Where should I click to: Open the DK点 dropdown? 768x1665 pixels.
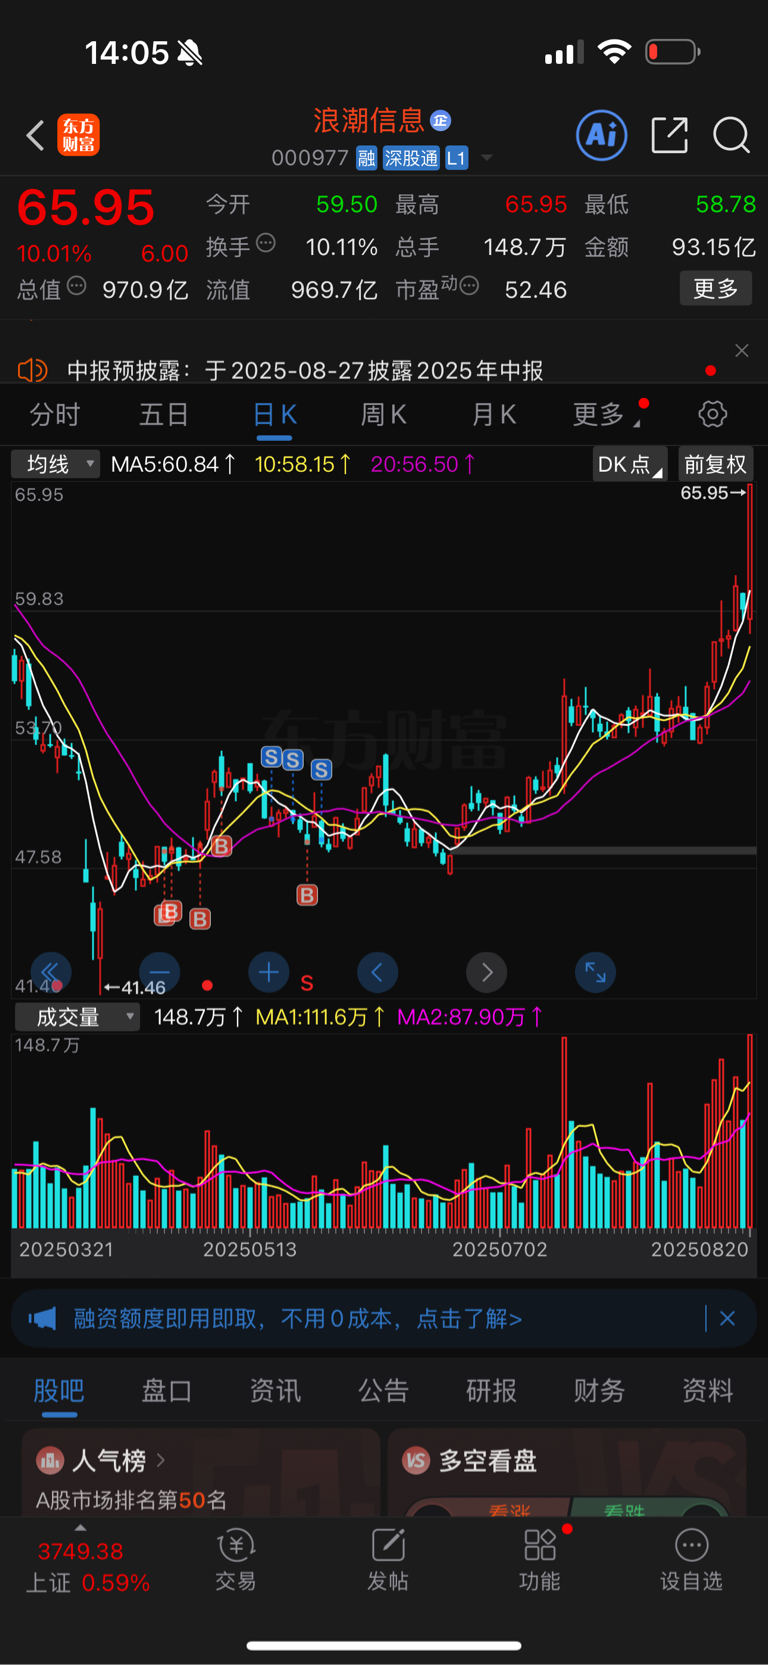629,464
